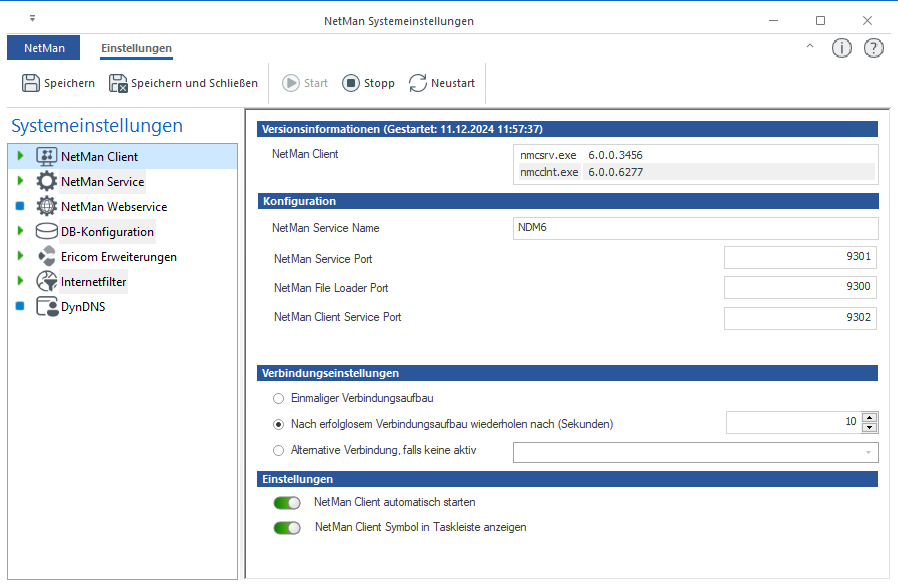
Task: Select the DB-Konfiguration database icon
Action: coord(46,232)
